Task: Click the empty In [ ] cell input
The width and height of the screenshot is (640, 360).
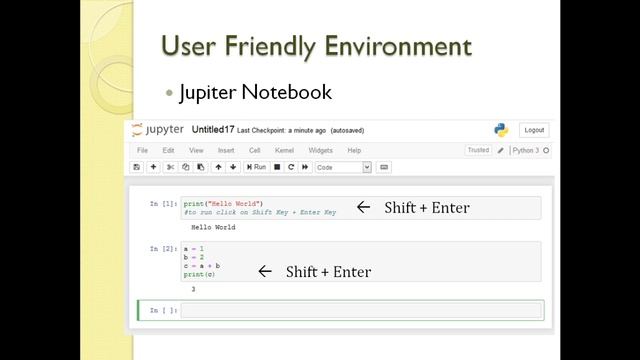Action: [x=361, y=310]
